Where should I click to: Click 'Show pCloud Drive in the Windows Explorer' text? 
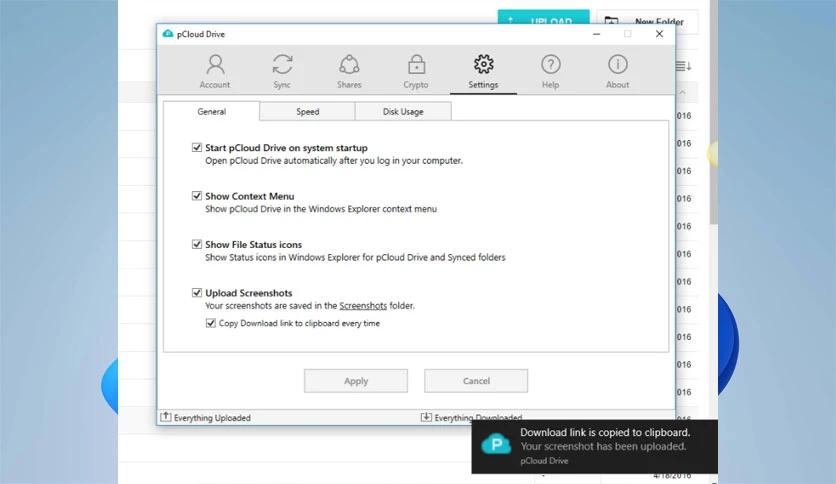[321, 209]
